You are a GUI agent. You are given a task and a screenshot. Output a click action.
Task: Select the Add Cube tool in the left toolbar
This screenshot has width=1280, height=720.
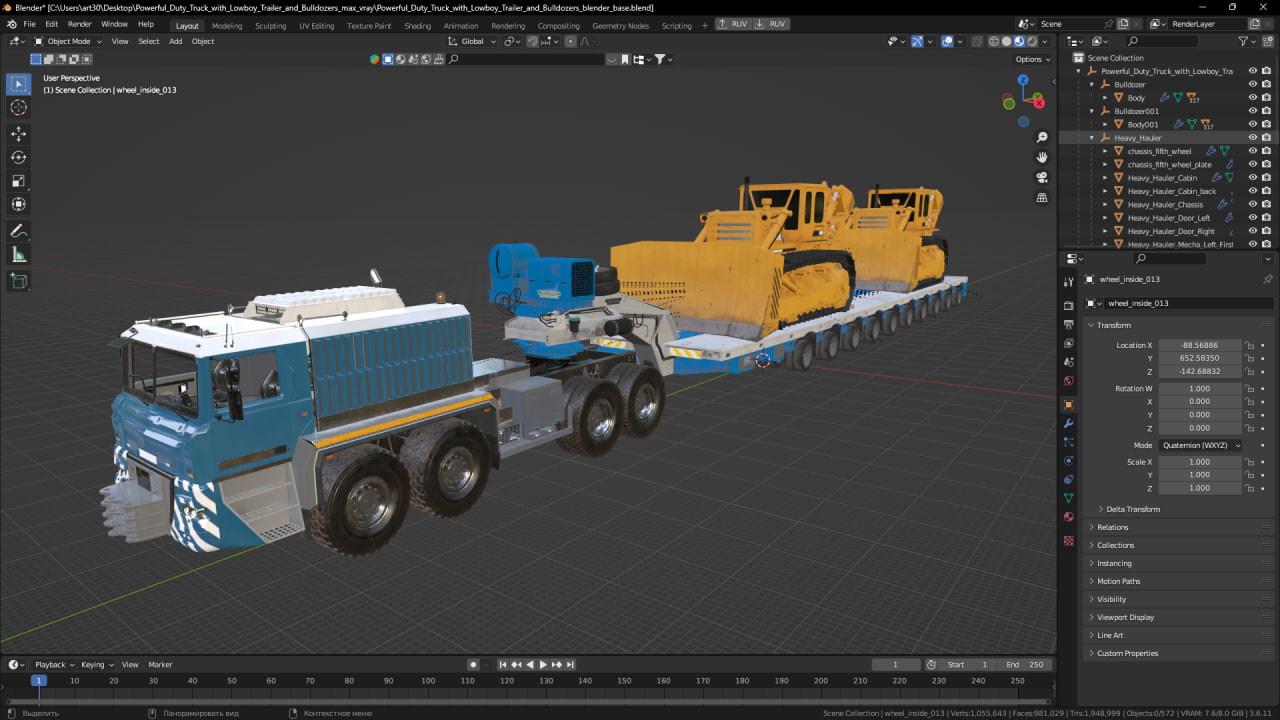(19, 282)
